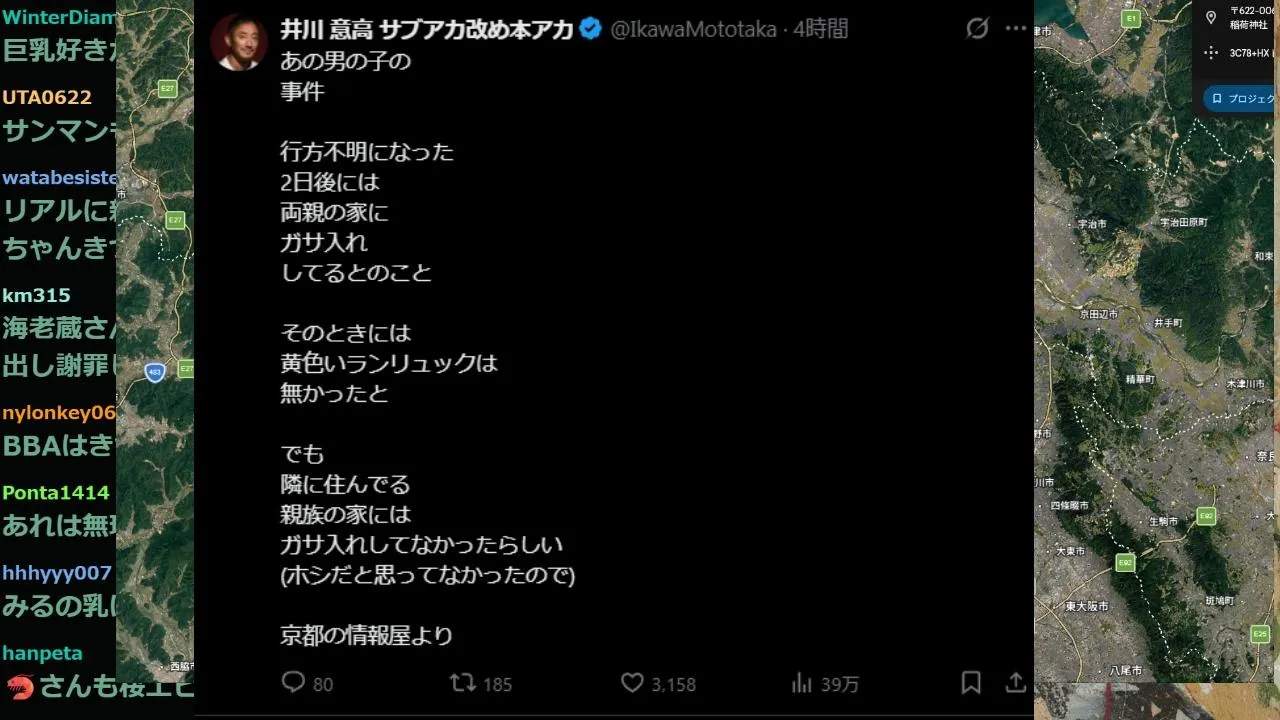Screen dimensions: 1280x720
Task: Share the tweet via upload arrow icon
Action: 1016,682
